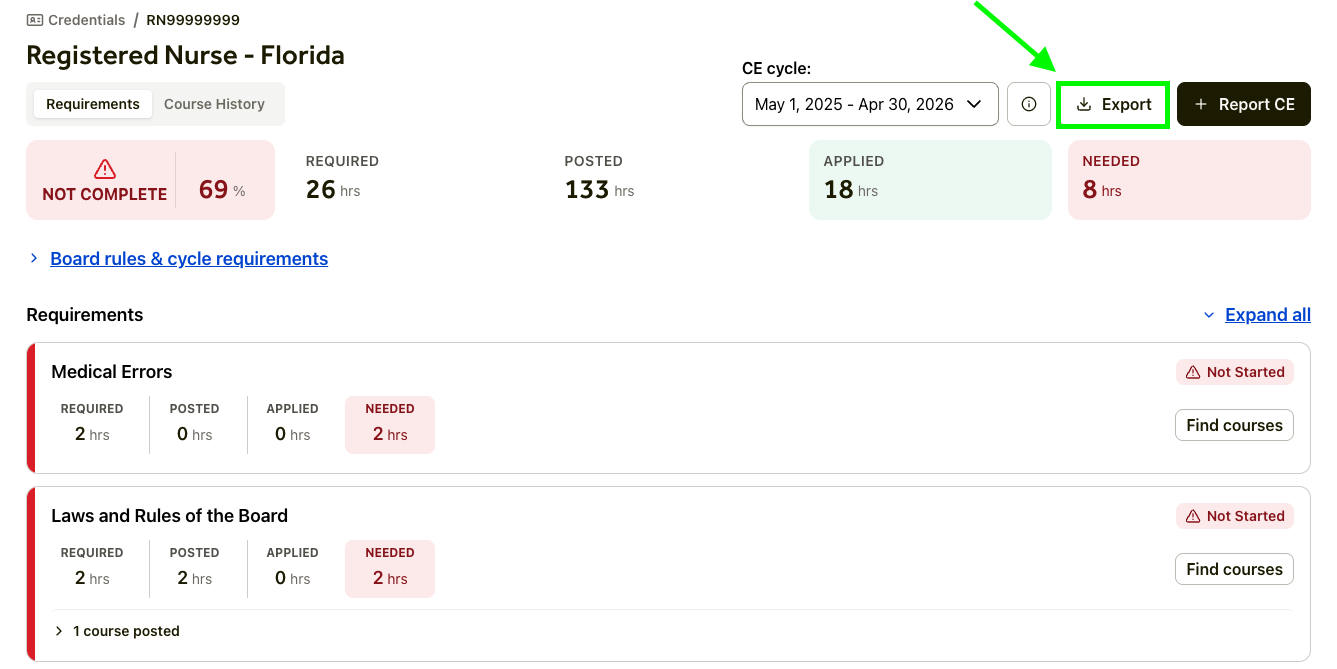
Task: Click the CE cycle info icon
Action: point(1029,104)
